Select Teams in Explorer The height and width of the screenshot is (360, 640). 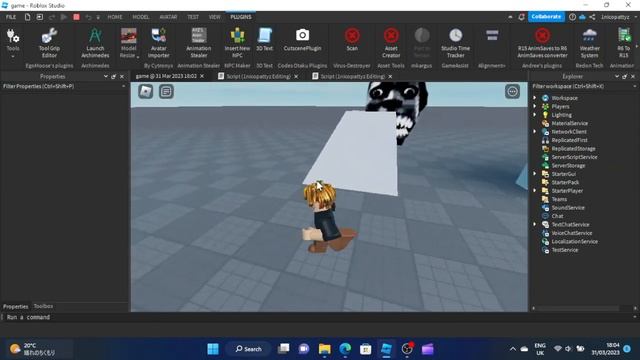(559, 199)
